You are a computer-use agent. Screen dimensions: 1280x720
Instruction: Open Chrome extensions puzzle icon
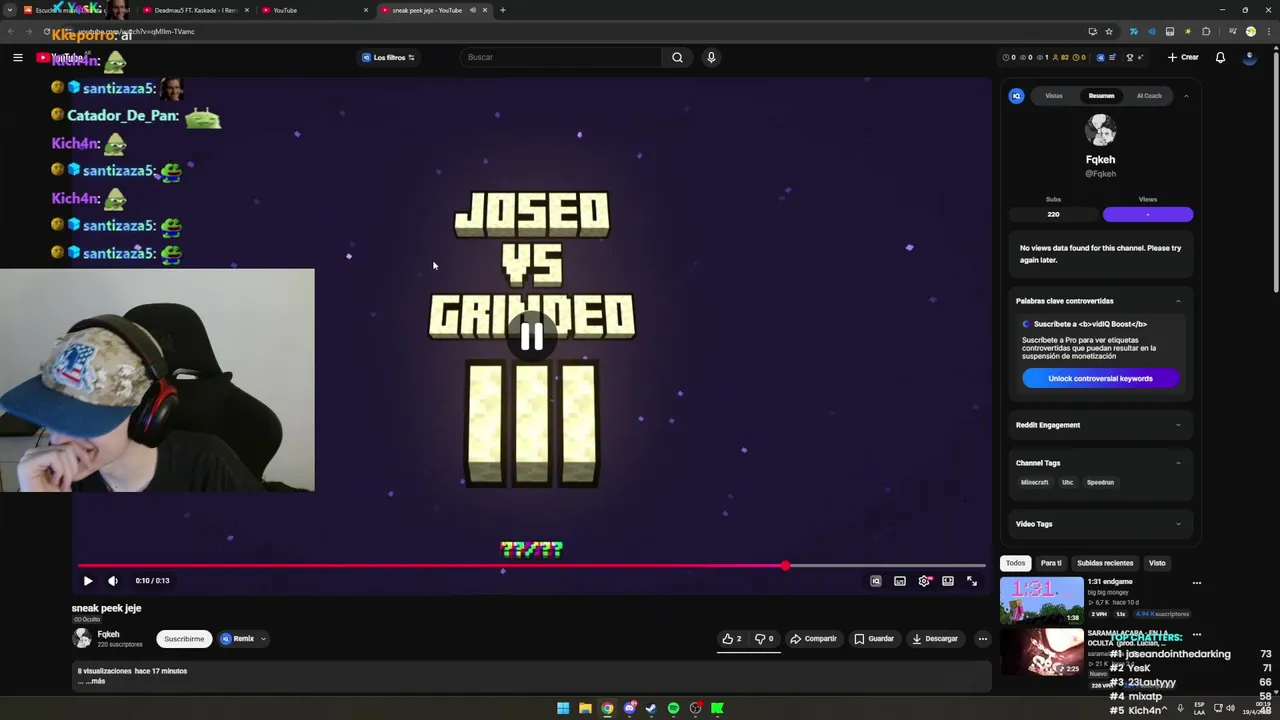[1206, 32]
